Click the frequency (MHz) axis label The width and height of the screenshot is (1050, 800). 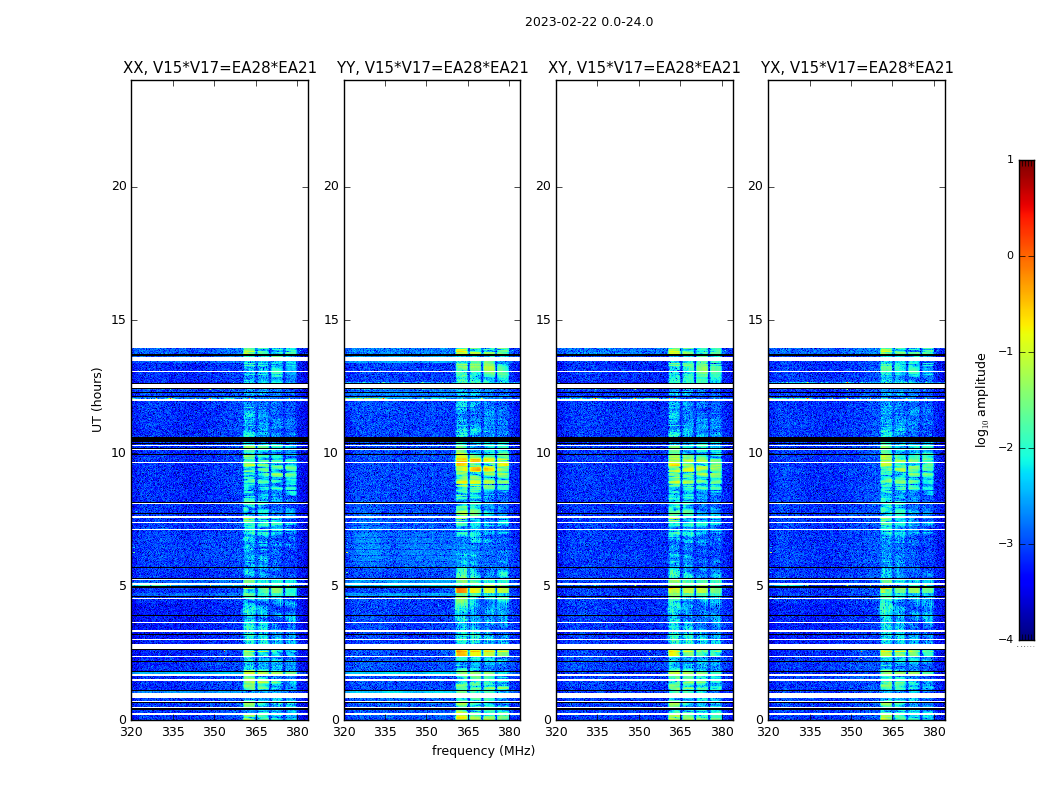483,750
